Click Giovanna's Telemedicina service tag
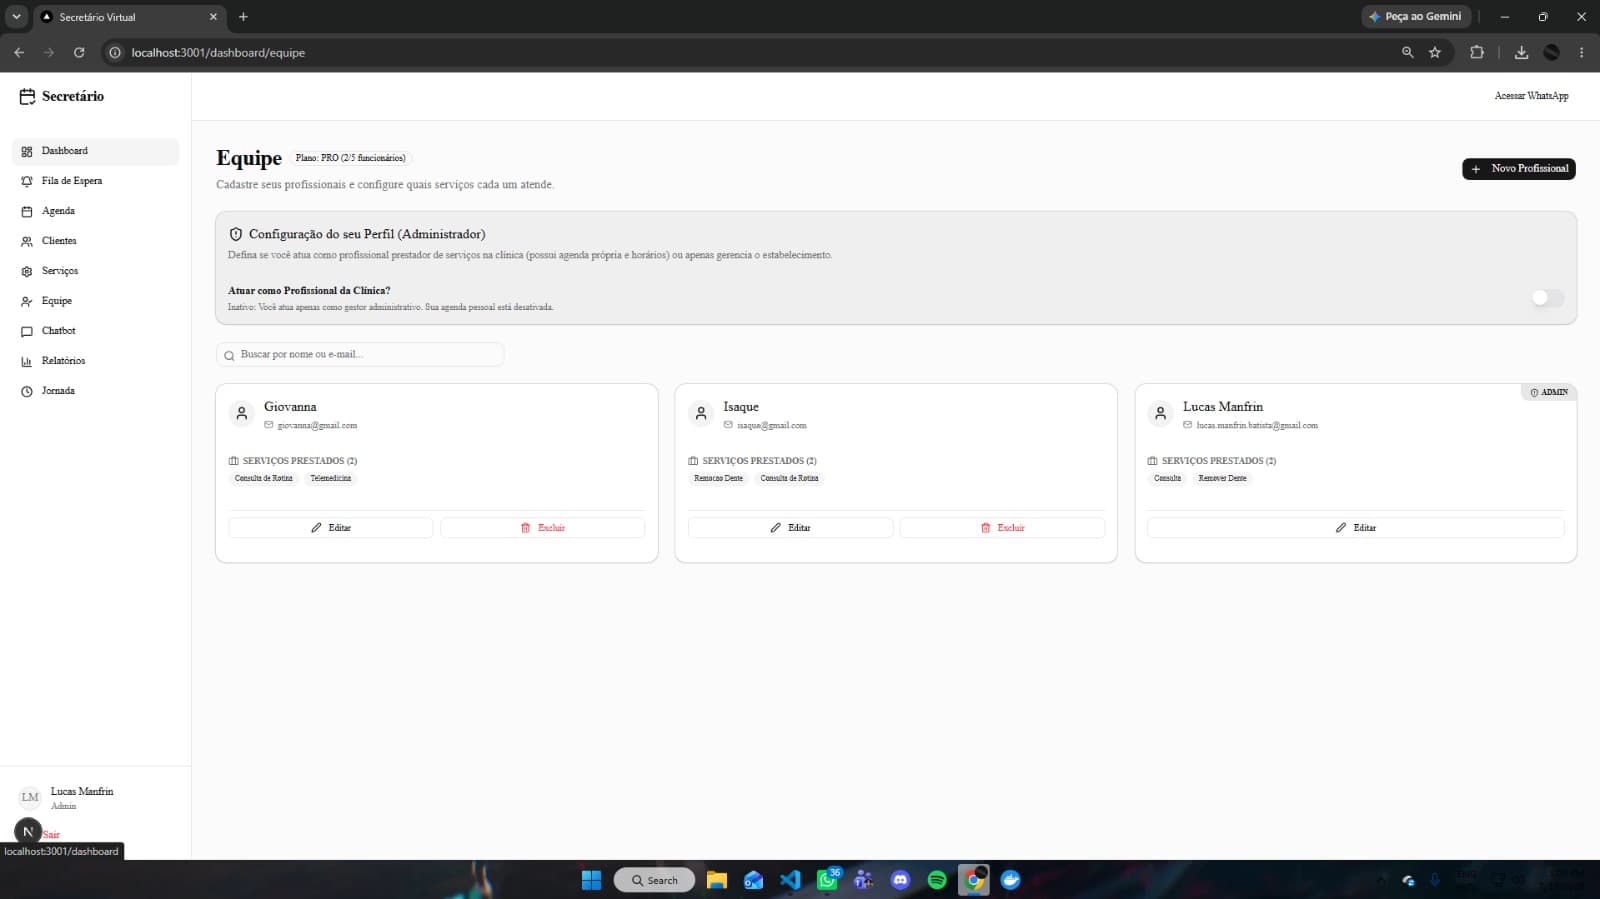The height and width of the screenshot is (899, 1600). click(330, 479)
